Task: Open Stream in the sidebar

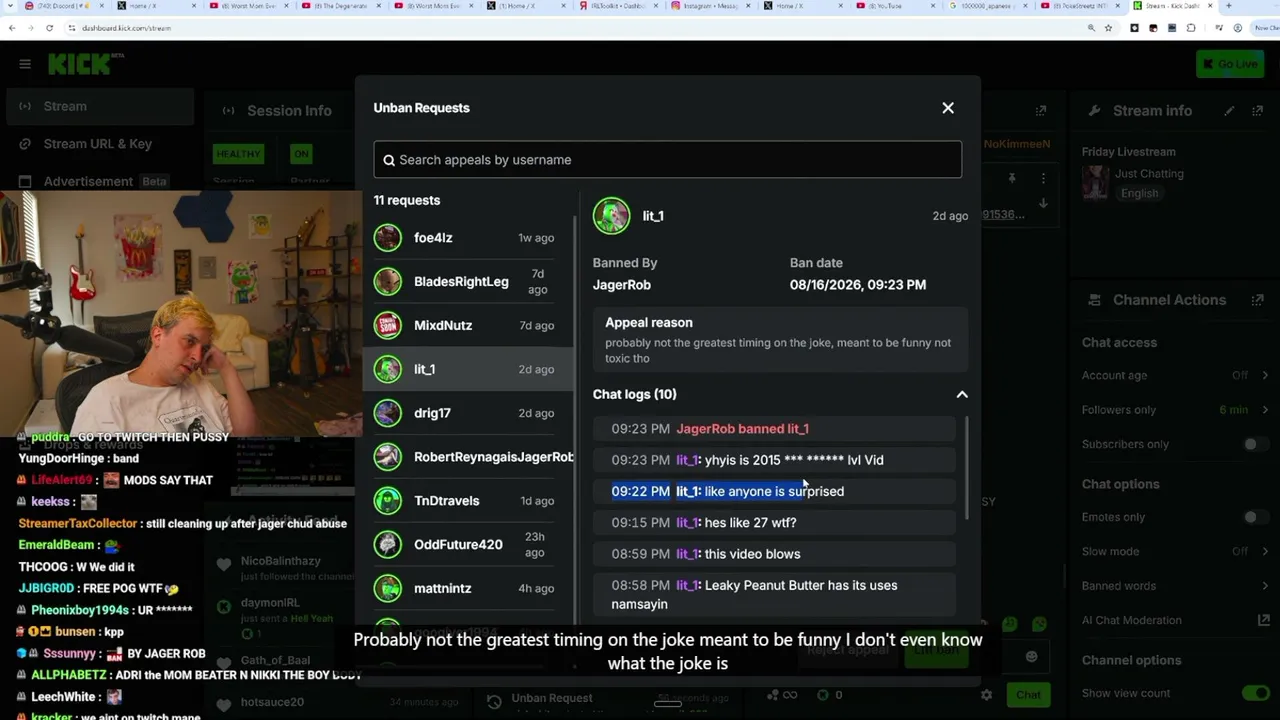Action: tap(100, 107)
